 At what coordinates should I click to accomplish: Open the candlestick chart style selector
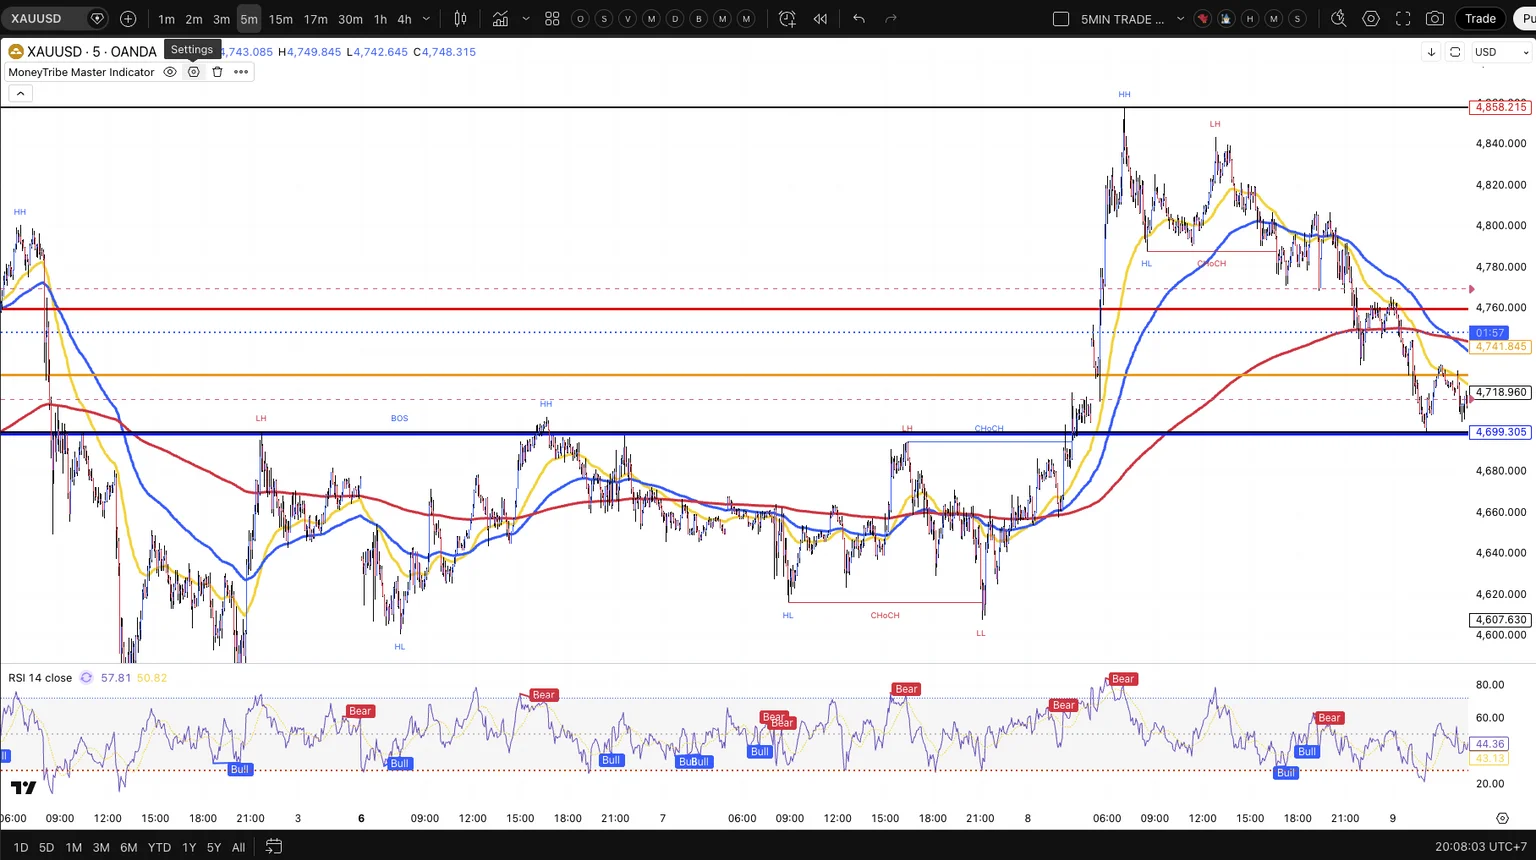460,19
